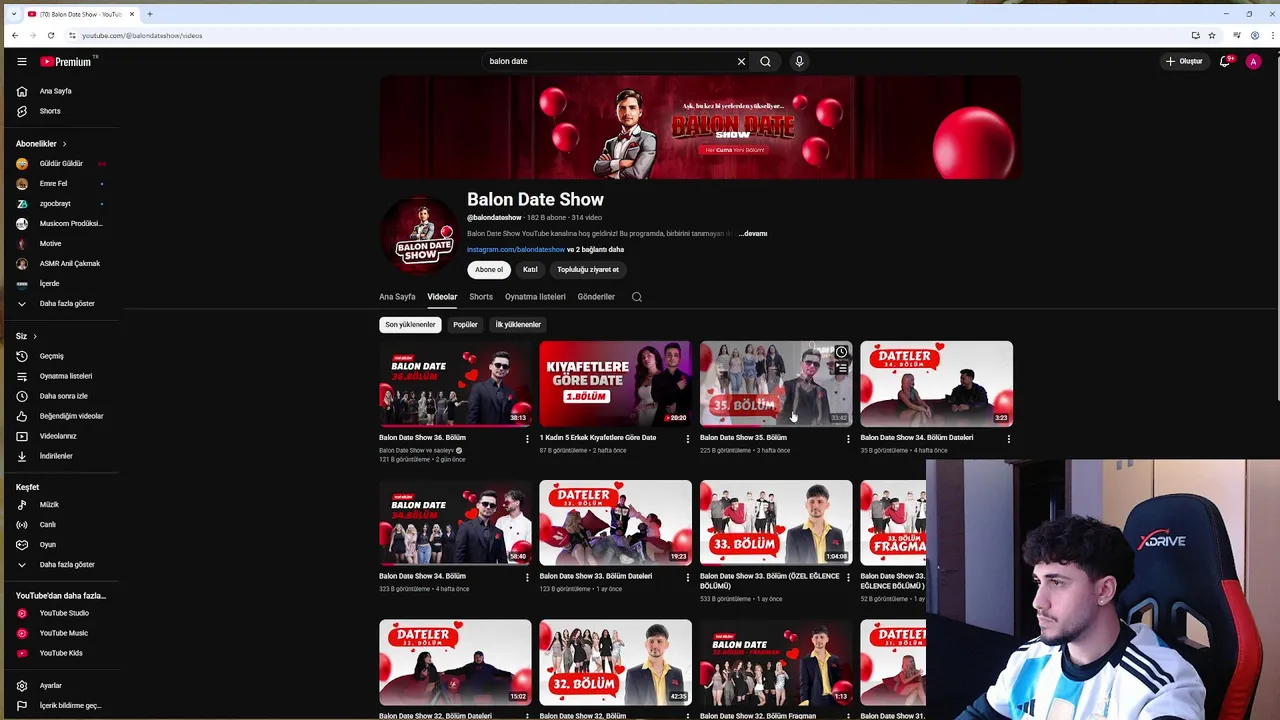Open the hamburger guide menu
The height and width of the screenshot is (720, 1280).
pyautogui.click(x=22, y=61)
